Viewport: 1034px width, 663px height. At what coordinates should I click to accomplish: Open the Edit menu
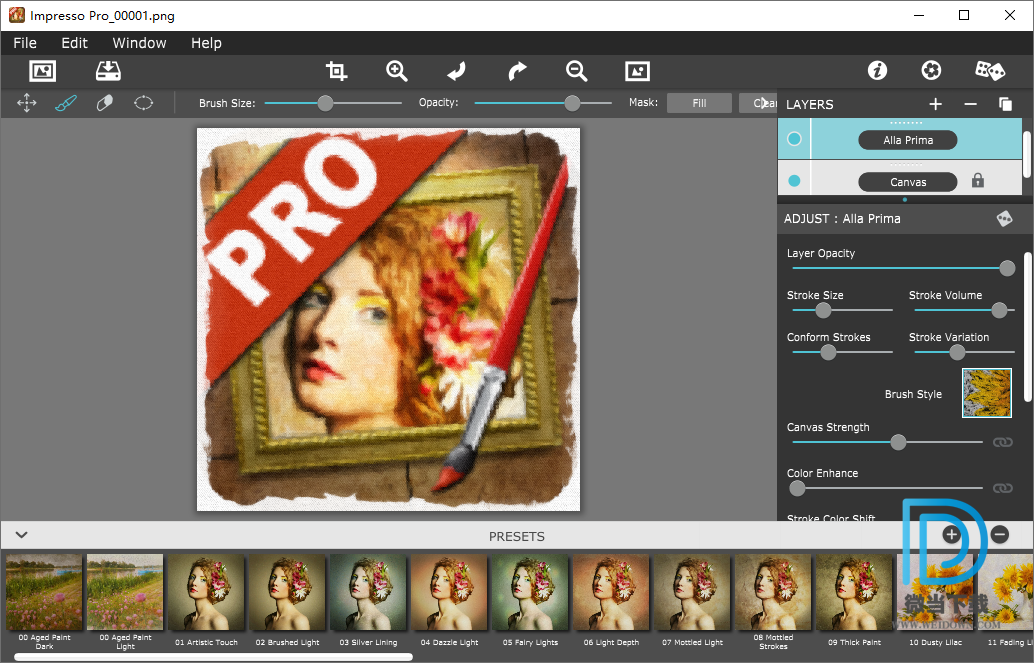coord(75,43)
